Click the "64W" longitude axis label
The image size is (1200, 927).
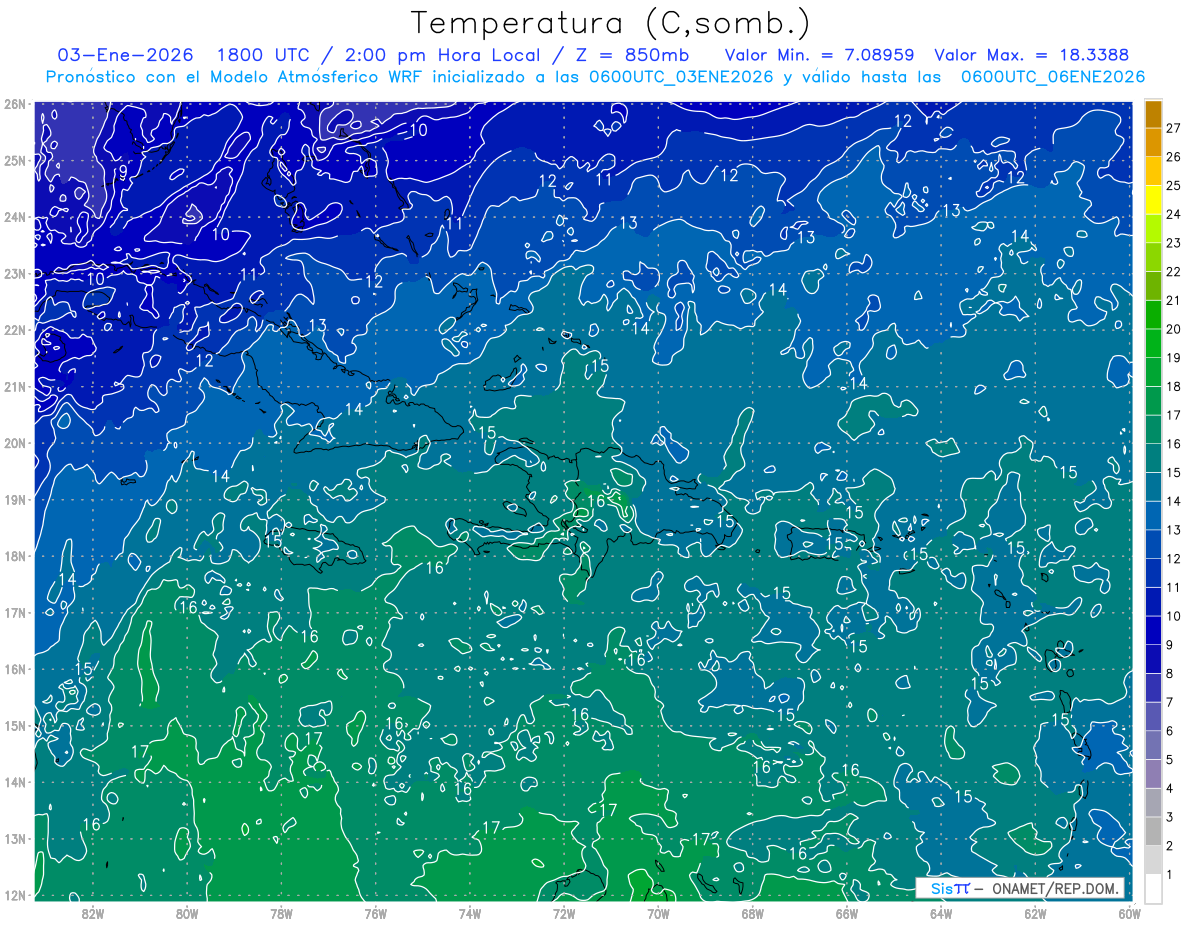tap(940, 914)
